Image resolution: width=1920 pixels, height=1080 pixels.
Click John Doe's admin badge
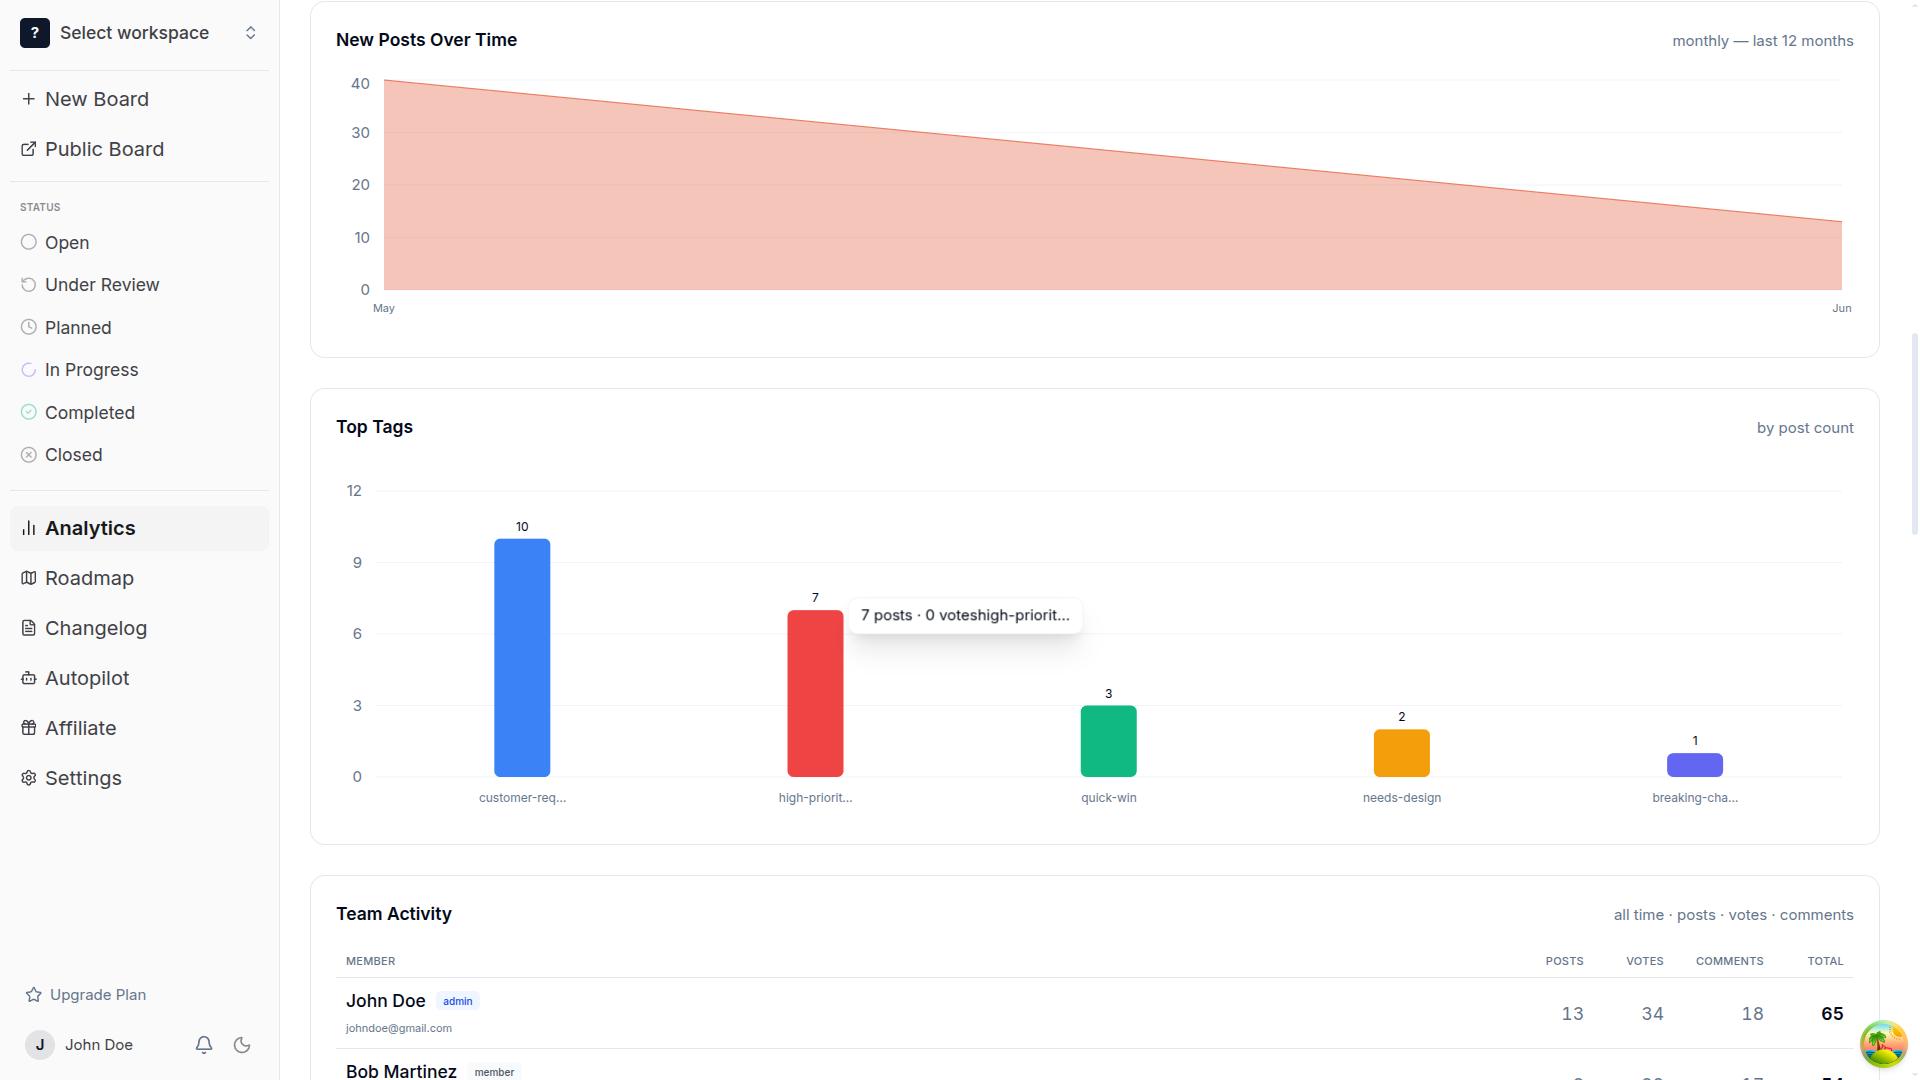click(x=458, y=1001)
